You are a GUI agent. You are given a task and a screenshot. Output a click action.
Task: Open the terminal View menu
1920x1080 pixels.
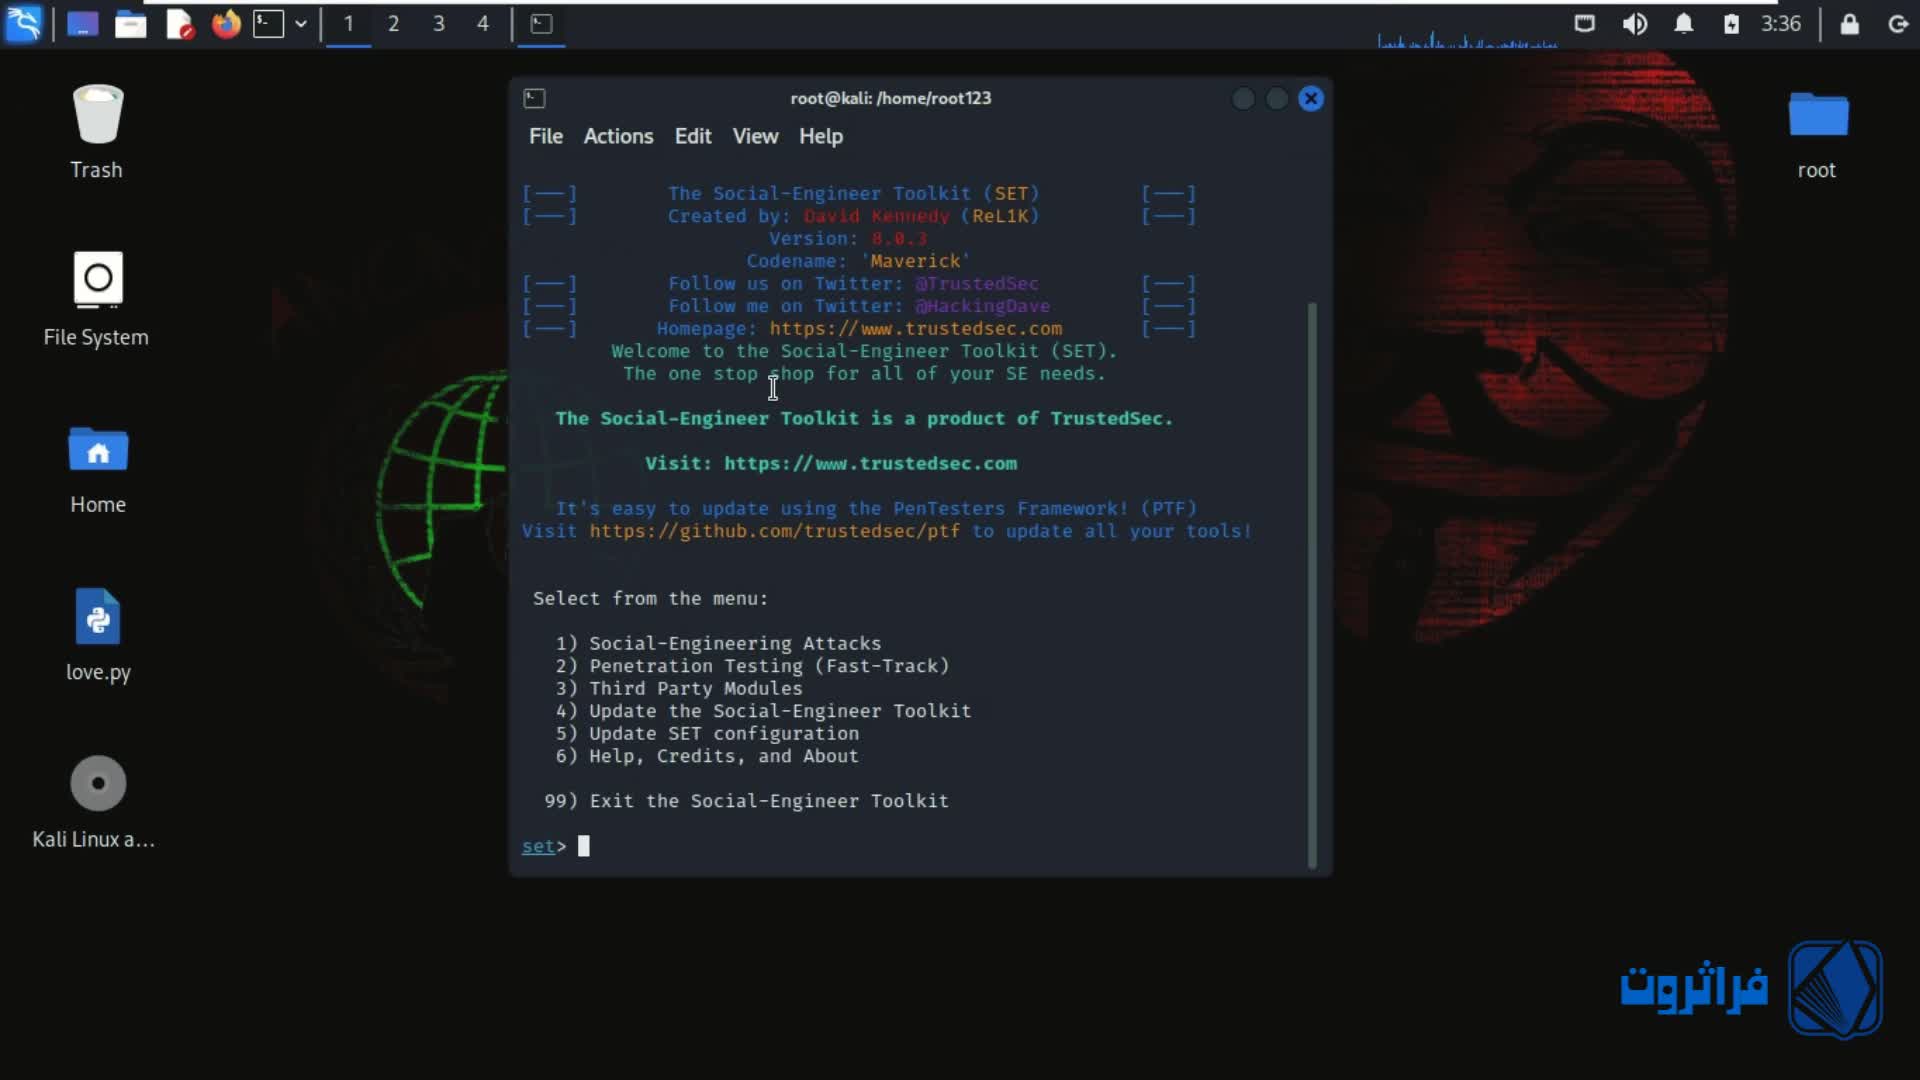754,136
